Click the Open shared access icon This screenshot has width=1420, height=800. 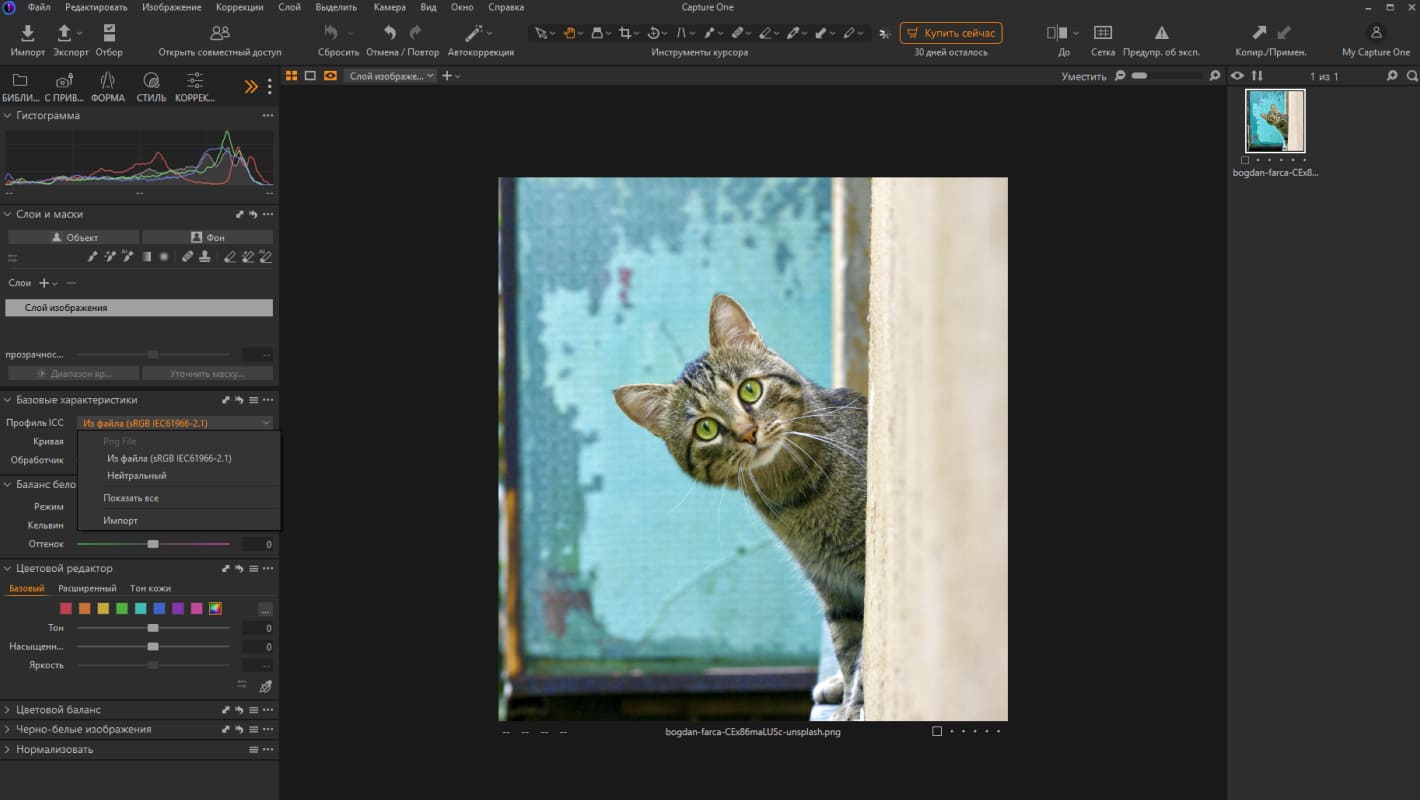[x=219, y=33]
